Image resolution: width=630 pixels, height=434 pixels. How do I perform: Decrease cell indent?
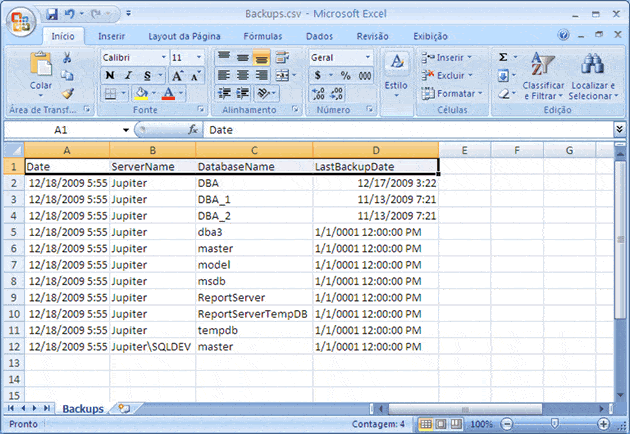pyautogui.click(x=224, y=94)
